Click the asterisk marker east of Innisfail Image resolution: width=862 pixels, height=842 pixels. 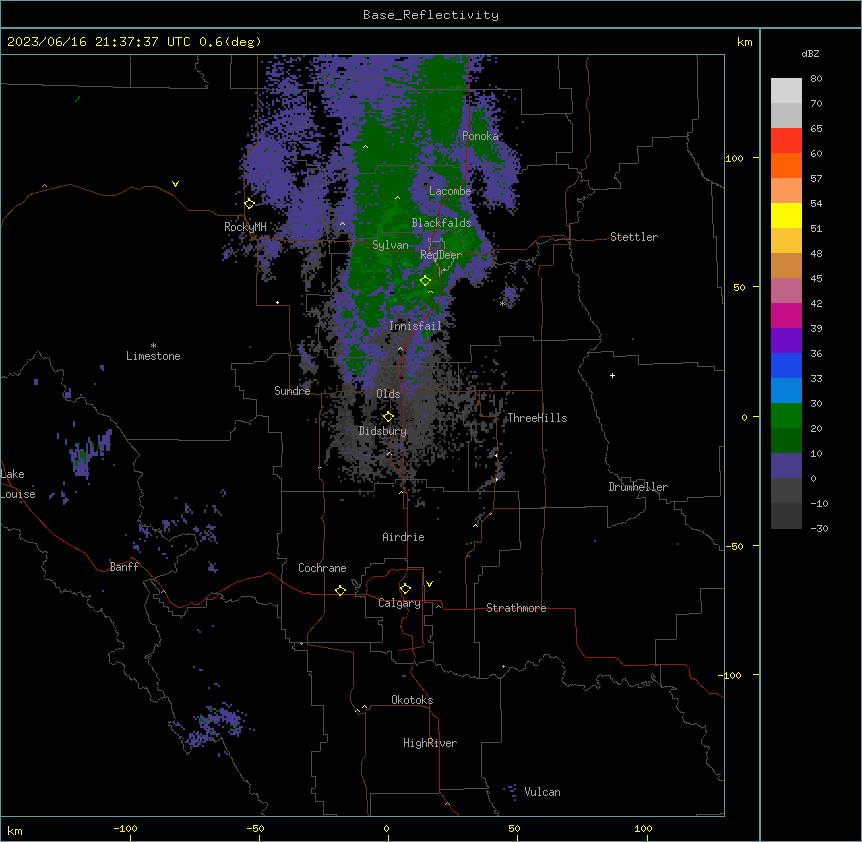click(502, 304)
